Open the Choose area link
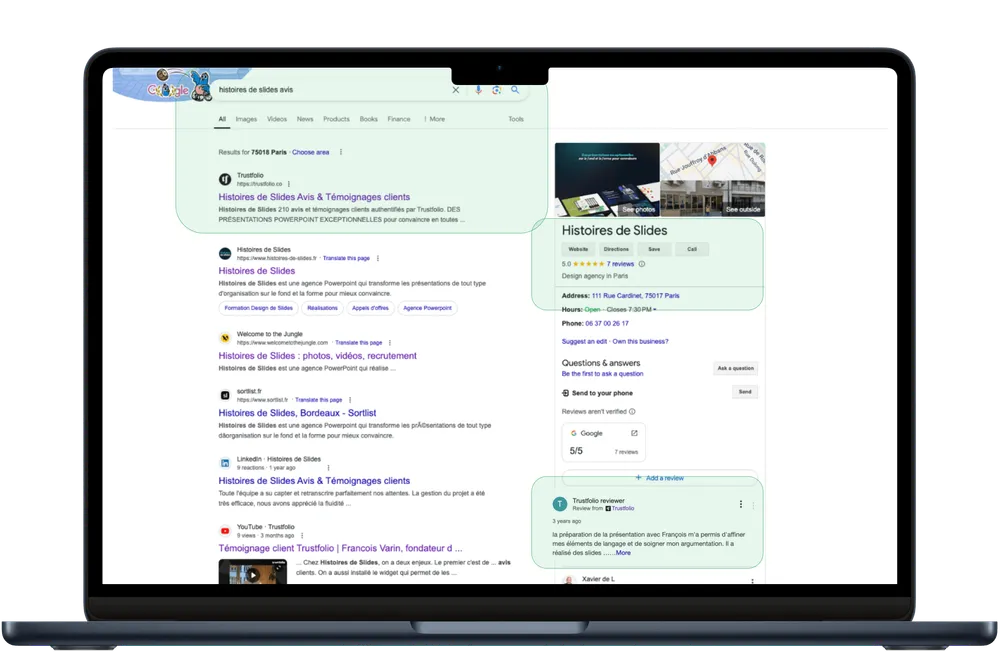The image size is (1000, 652). point(310,152)
